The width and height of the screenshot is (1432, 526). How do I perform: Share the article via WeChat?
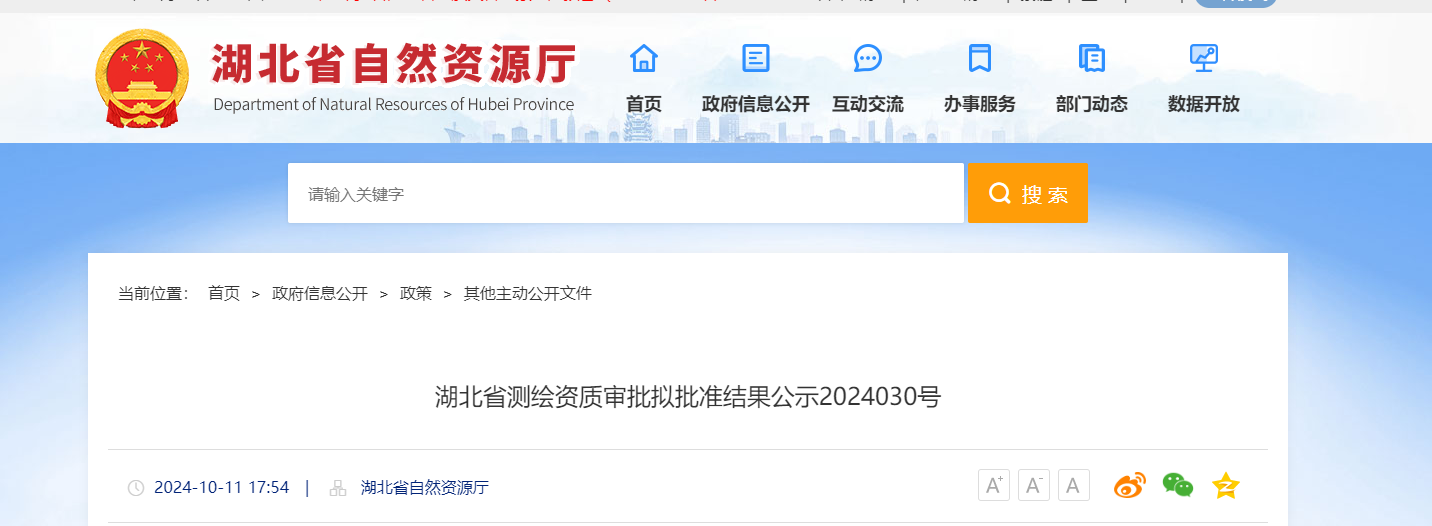click(x=1178, y=486)
